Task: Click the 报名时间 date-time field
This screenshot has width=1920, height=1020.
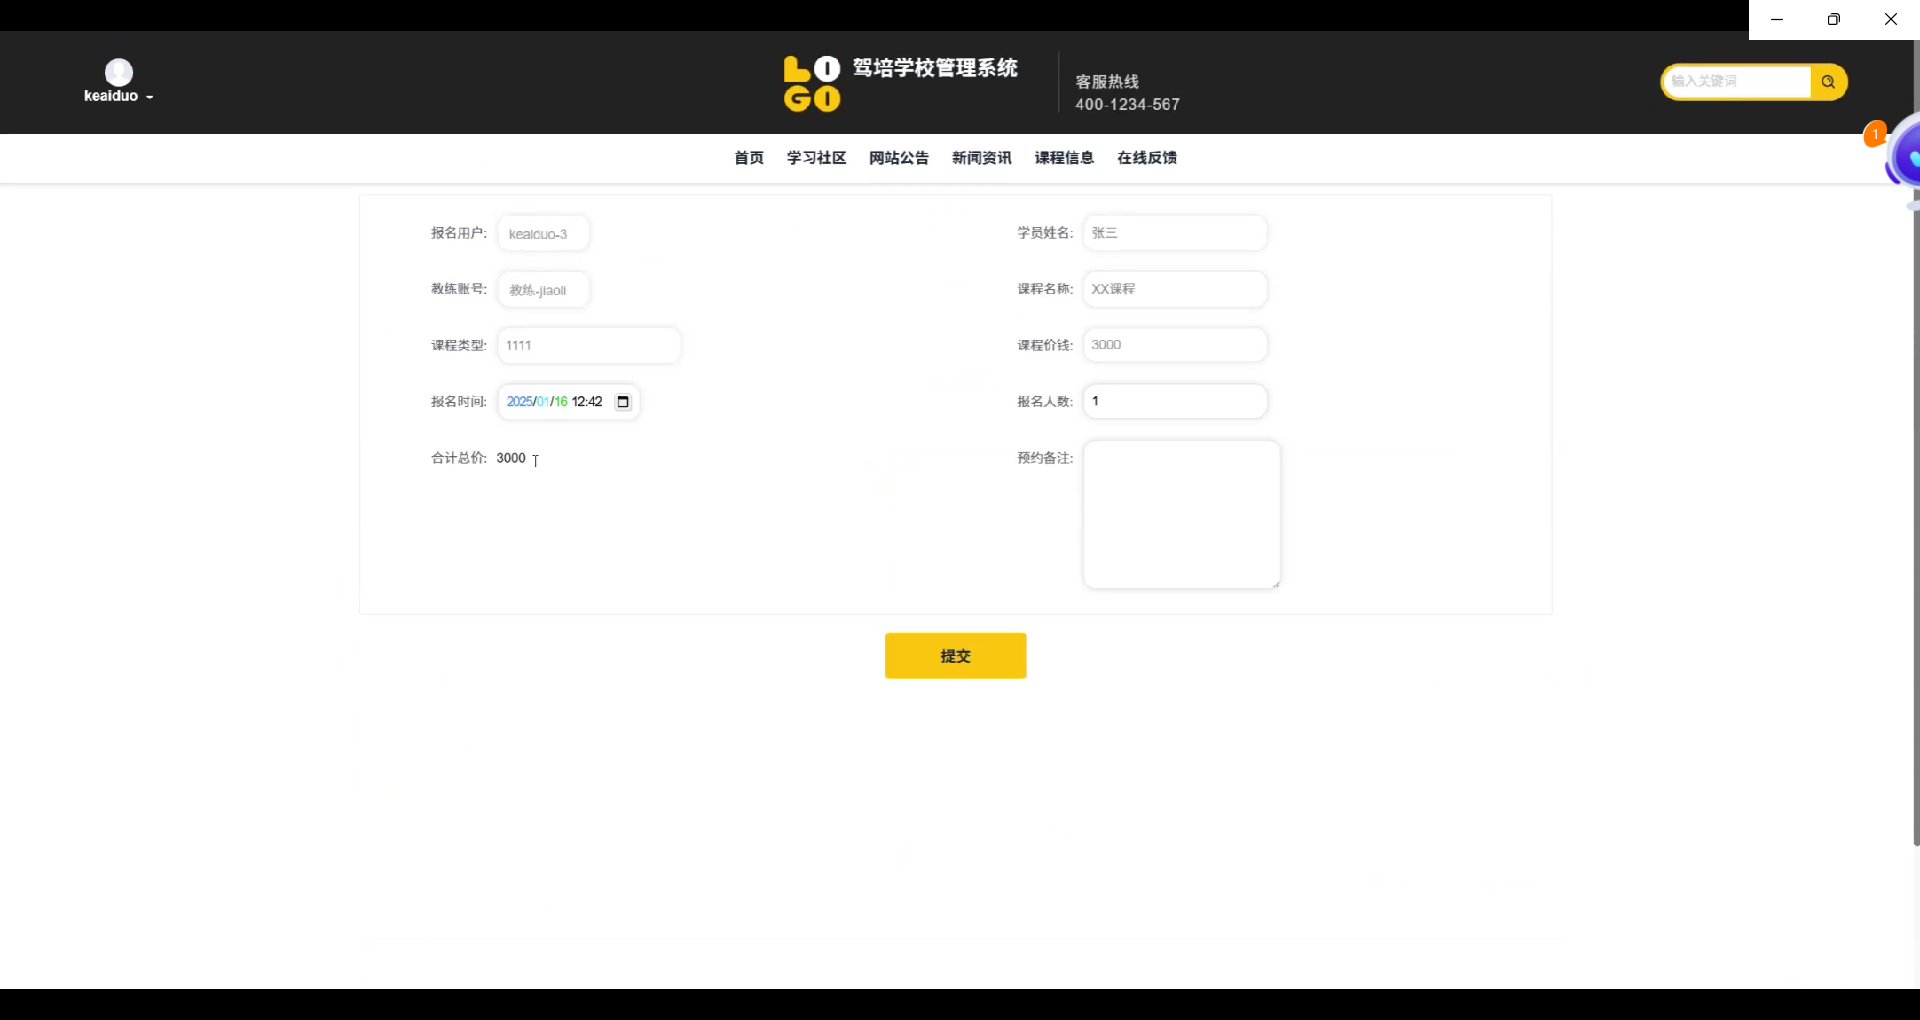Action: tap(568, 402)
